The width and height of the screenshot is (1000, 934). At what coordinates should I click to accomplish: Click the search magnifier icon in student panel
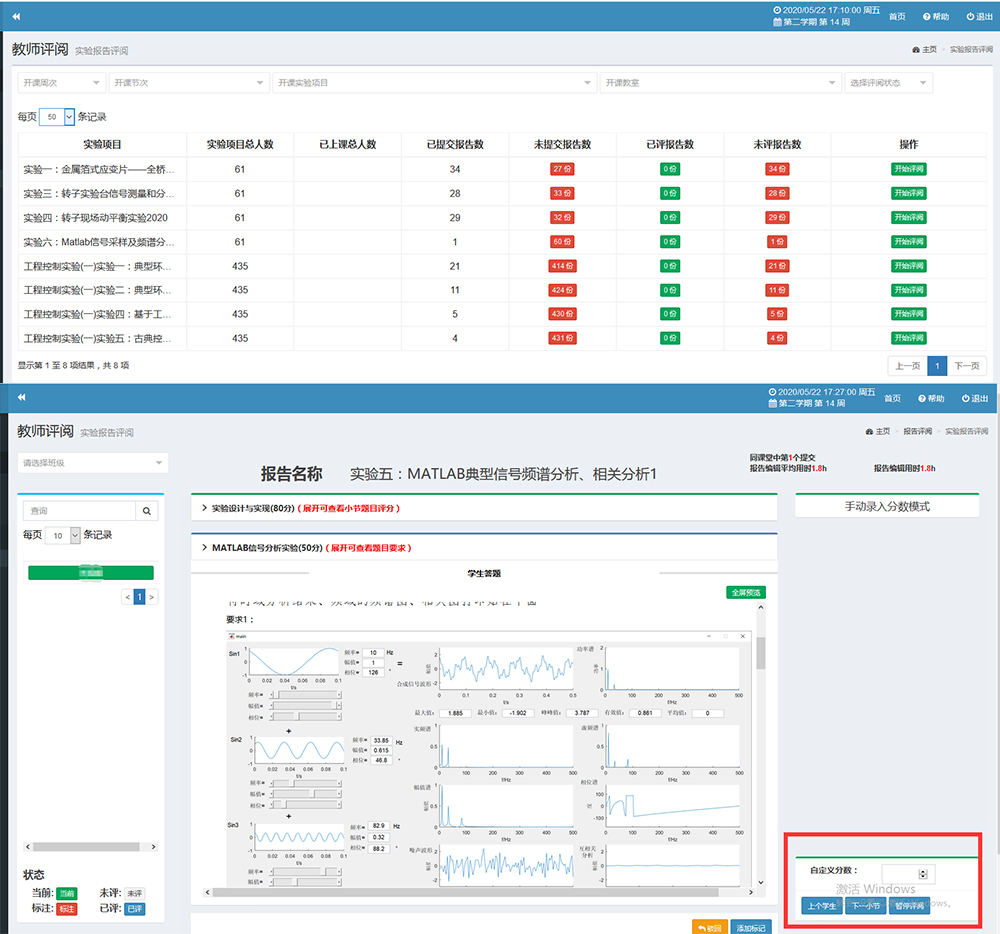pyautogui.click(x=146, y=511)
